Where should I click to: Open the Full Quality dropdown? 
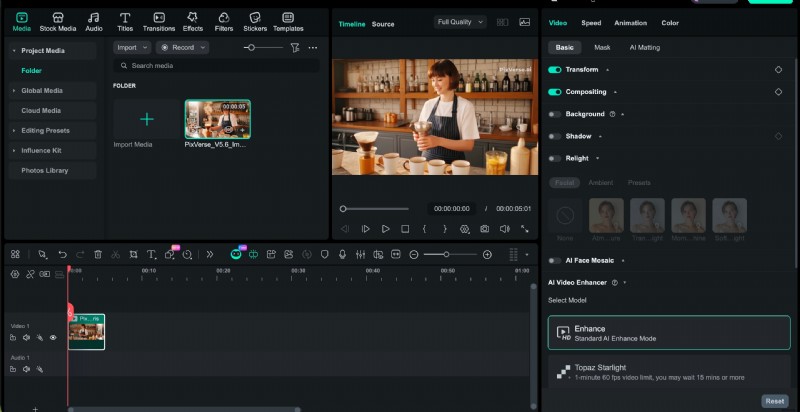click(460, 22)
